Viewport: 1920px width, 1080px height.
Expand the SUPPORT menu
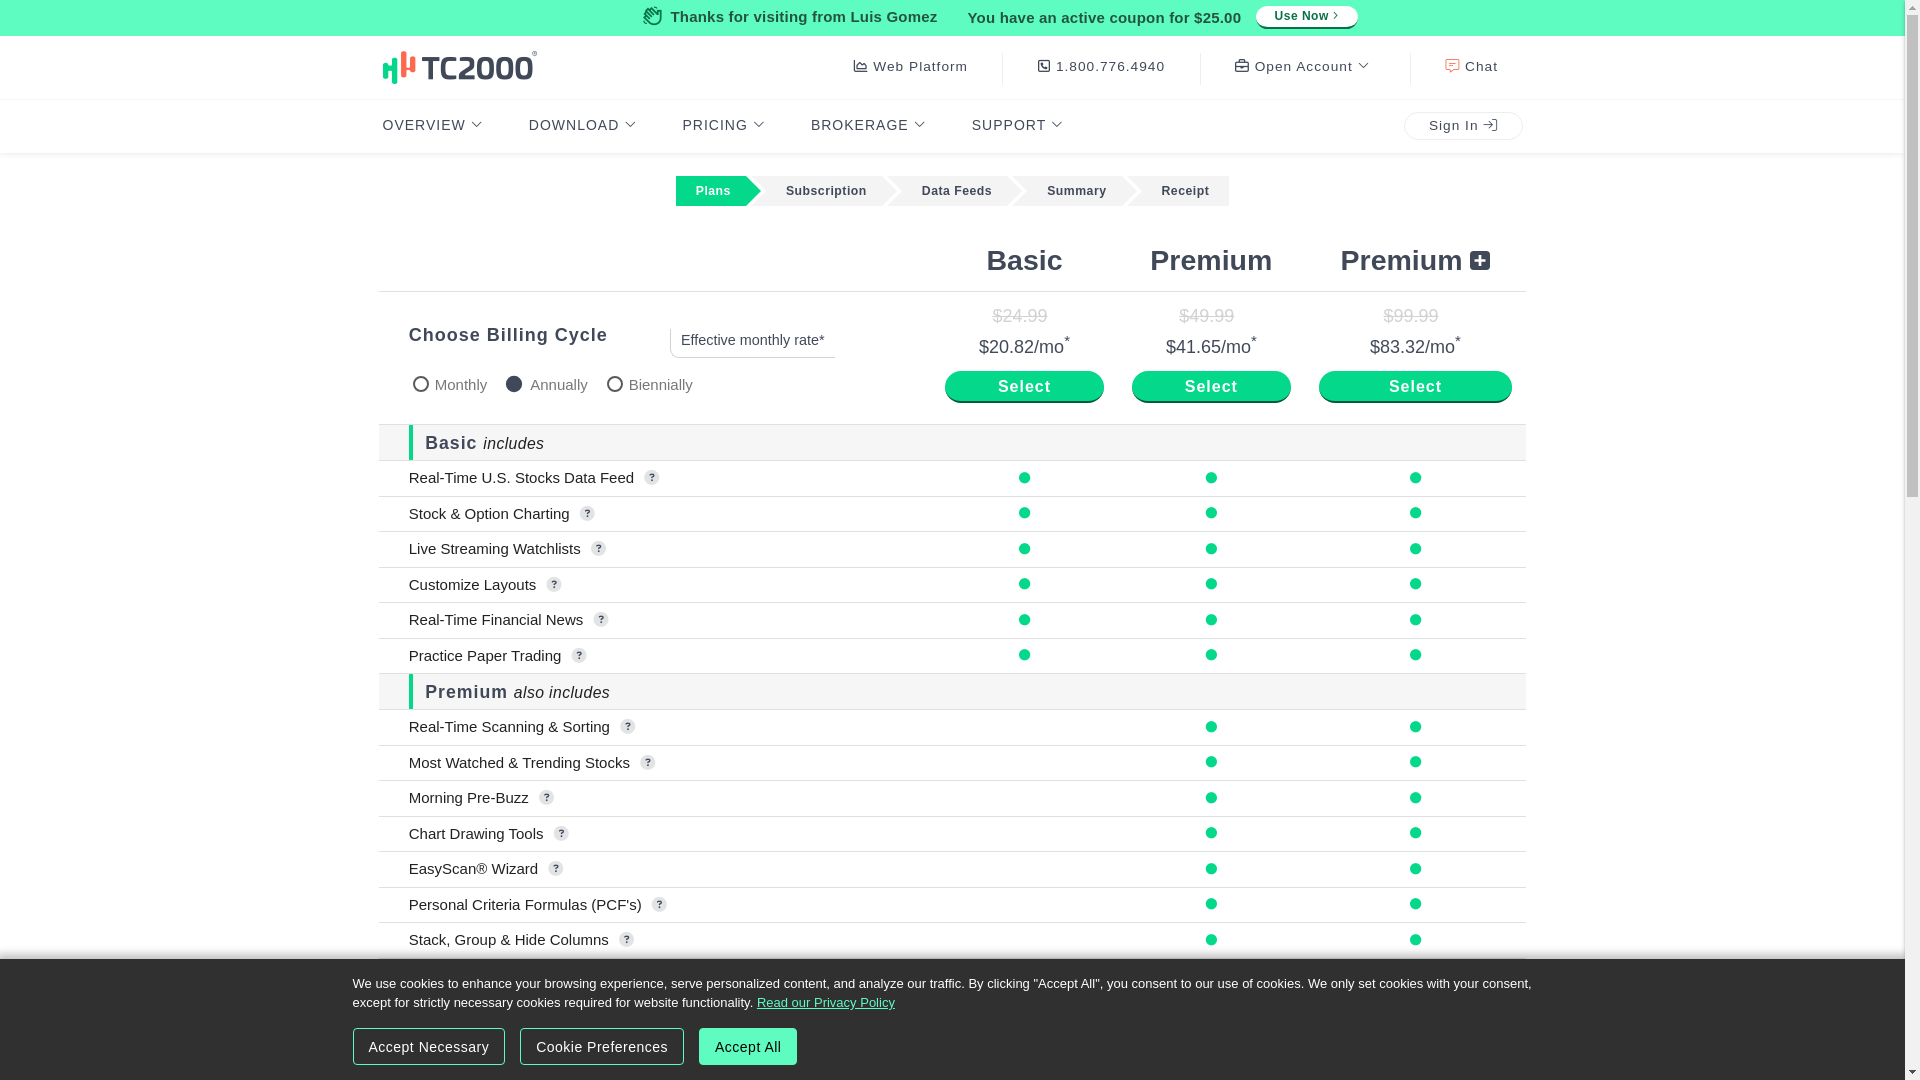click(x=1017, y=125)
